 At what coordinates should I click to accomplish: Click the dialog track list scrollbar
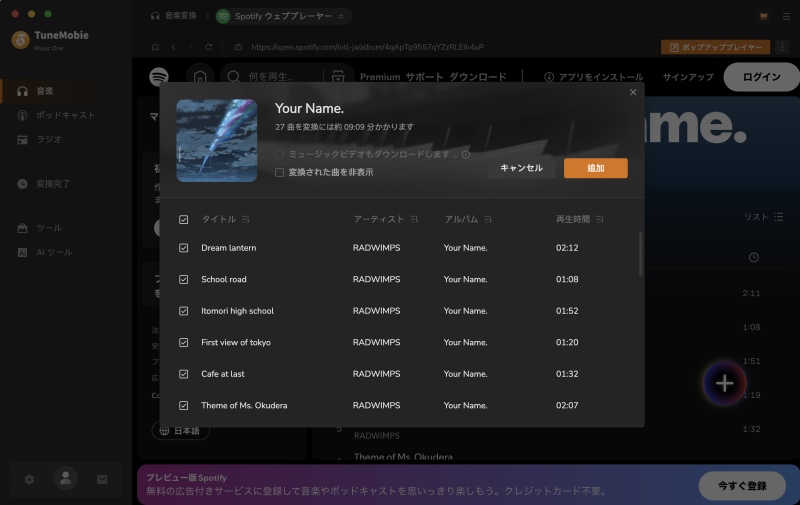(x=640, y=254)
